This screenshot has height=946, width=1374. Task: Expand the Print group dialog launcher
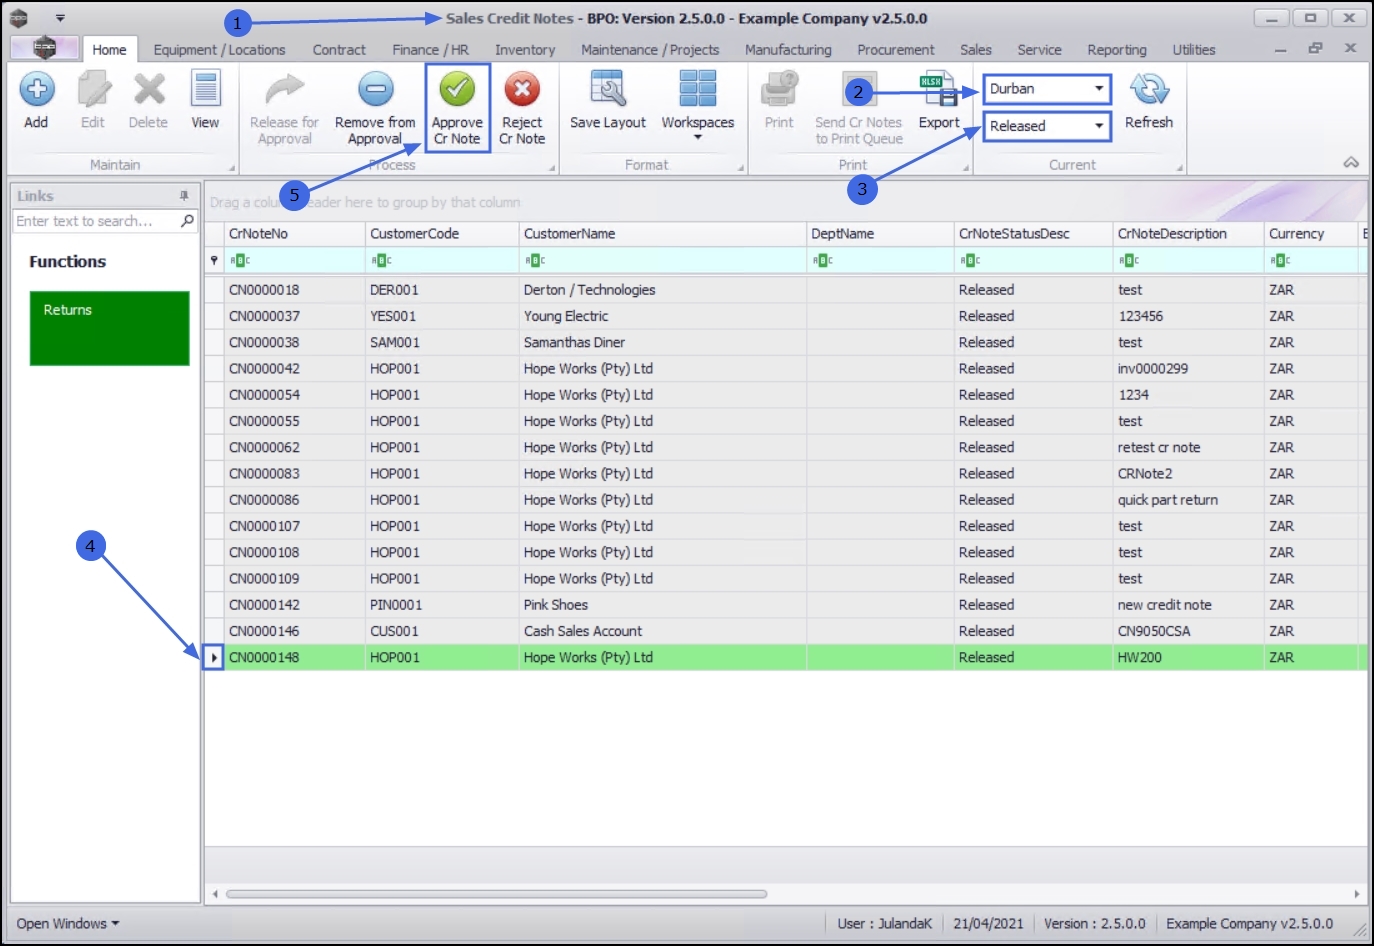[x=966, y=168]
